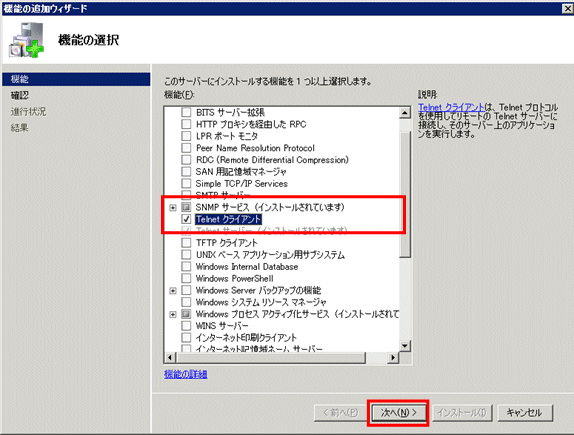Screen dimensions: 574x435
Task: Check UNIX ベース アプリケーション用サブシステム checkbox
Action: pos(186,254)
